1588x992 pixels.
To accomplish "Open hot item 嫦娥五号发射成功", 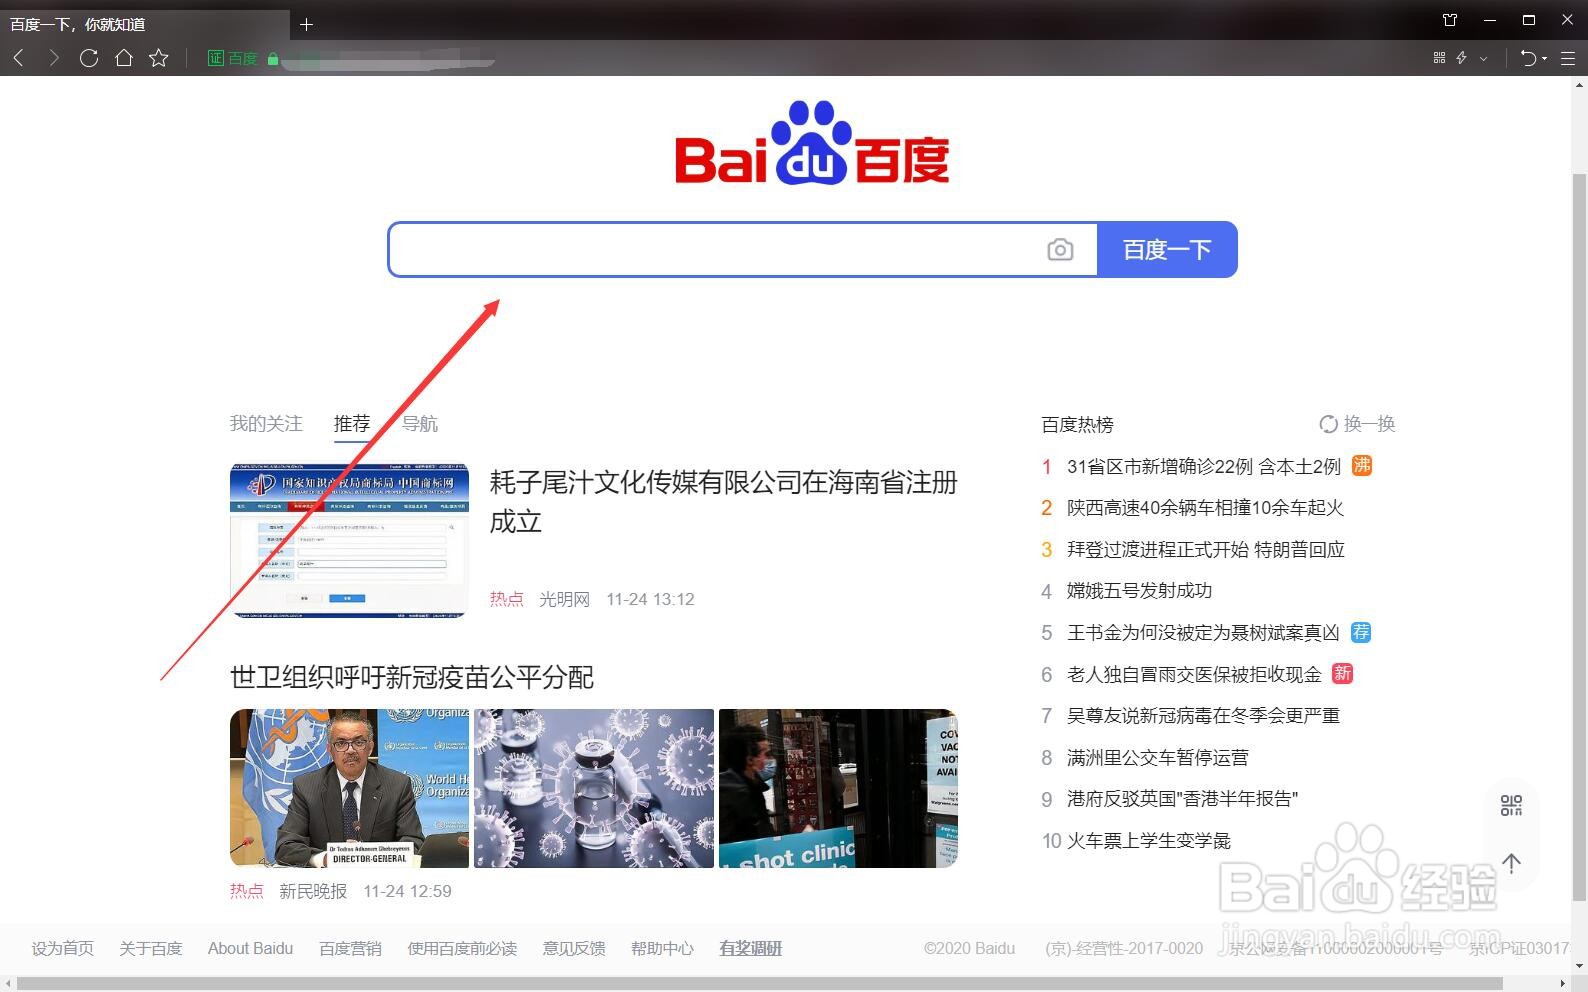I will [x=1139, y=591].
